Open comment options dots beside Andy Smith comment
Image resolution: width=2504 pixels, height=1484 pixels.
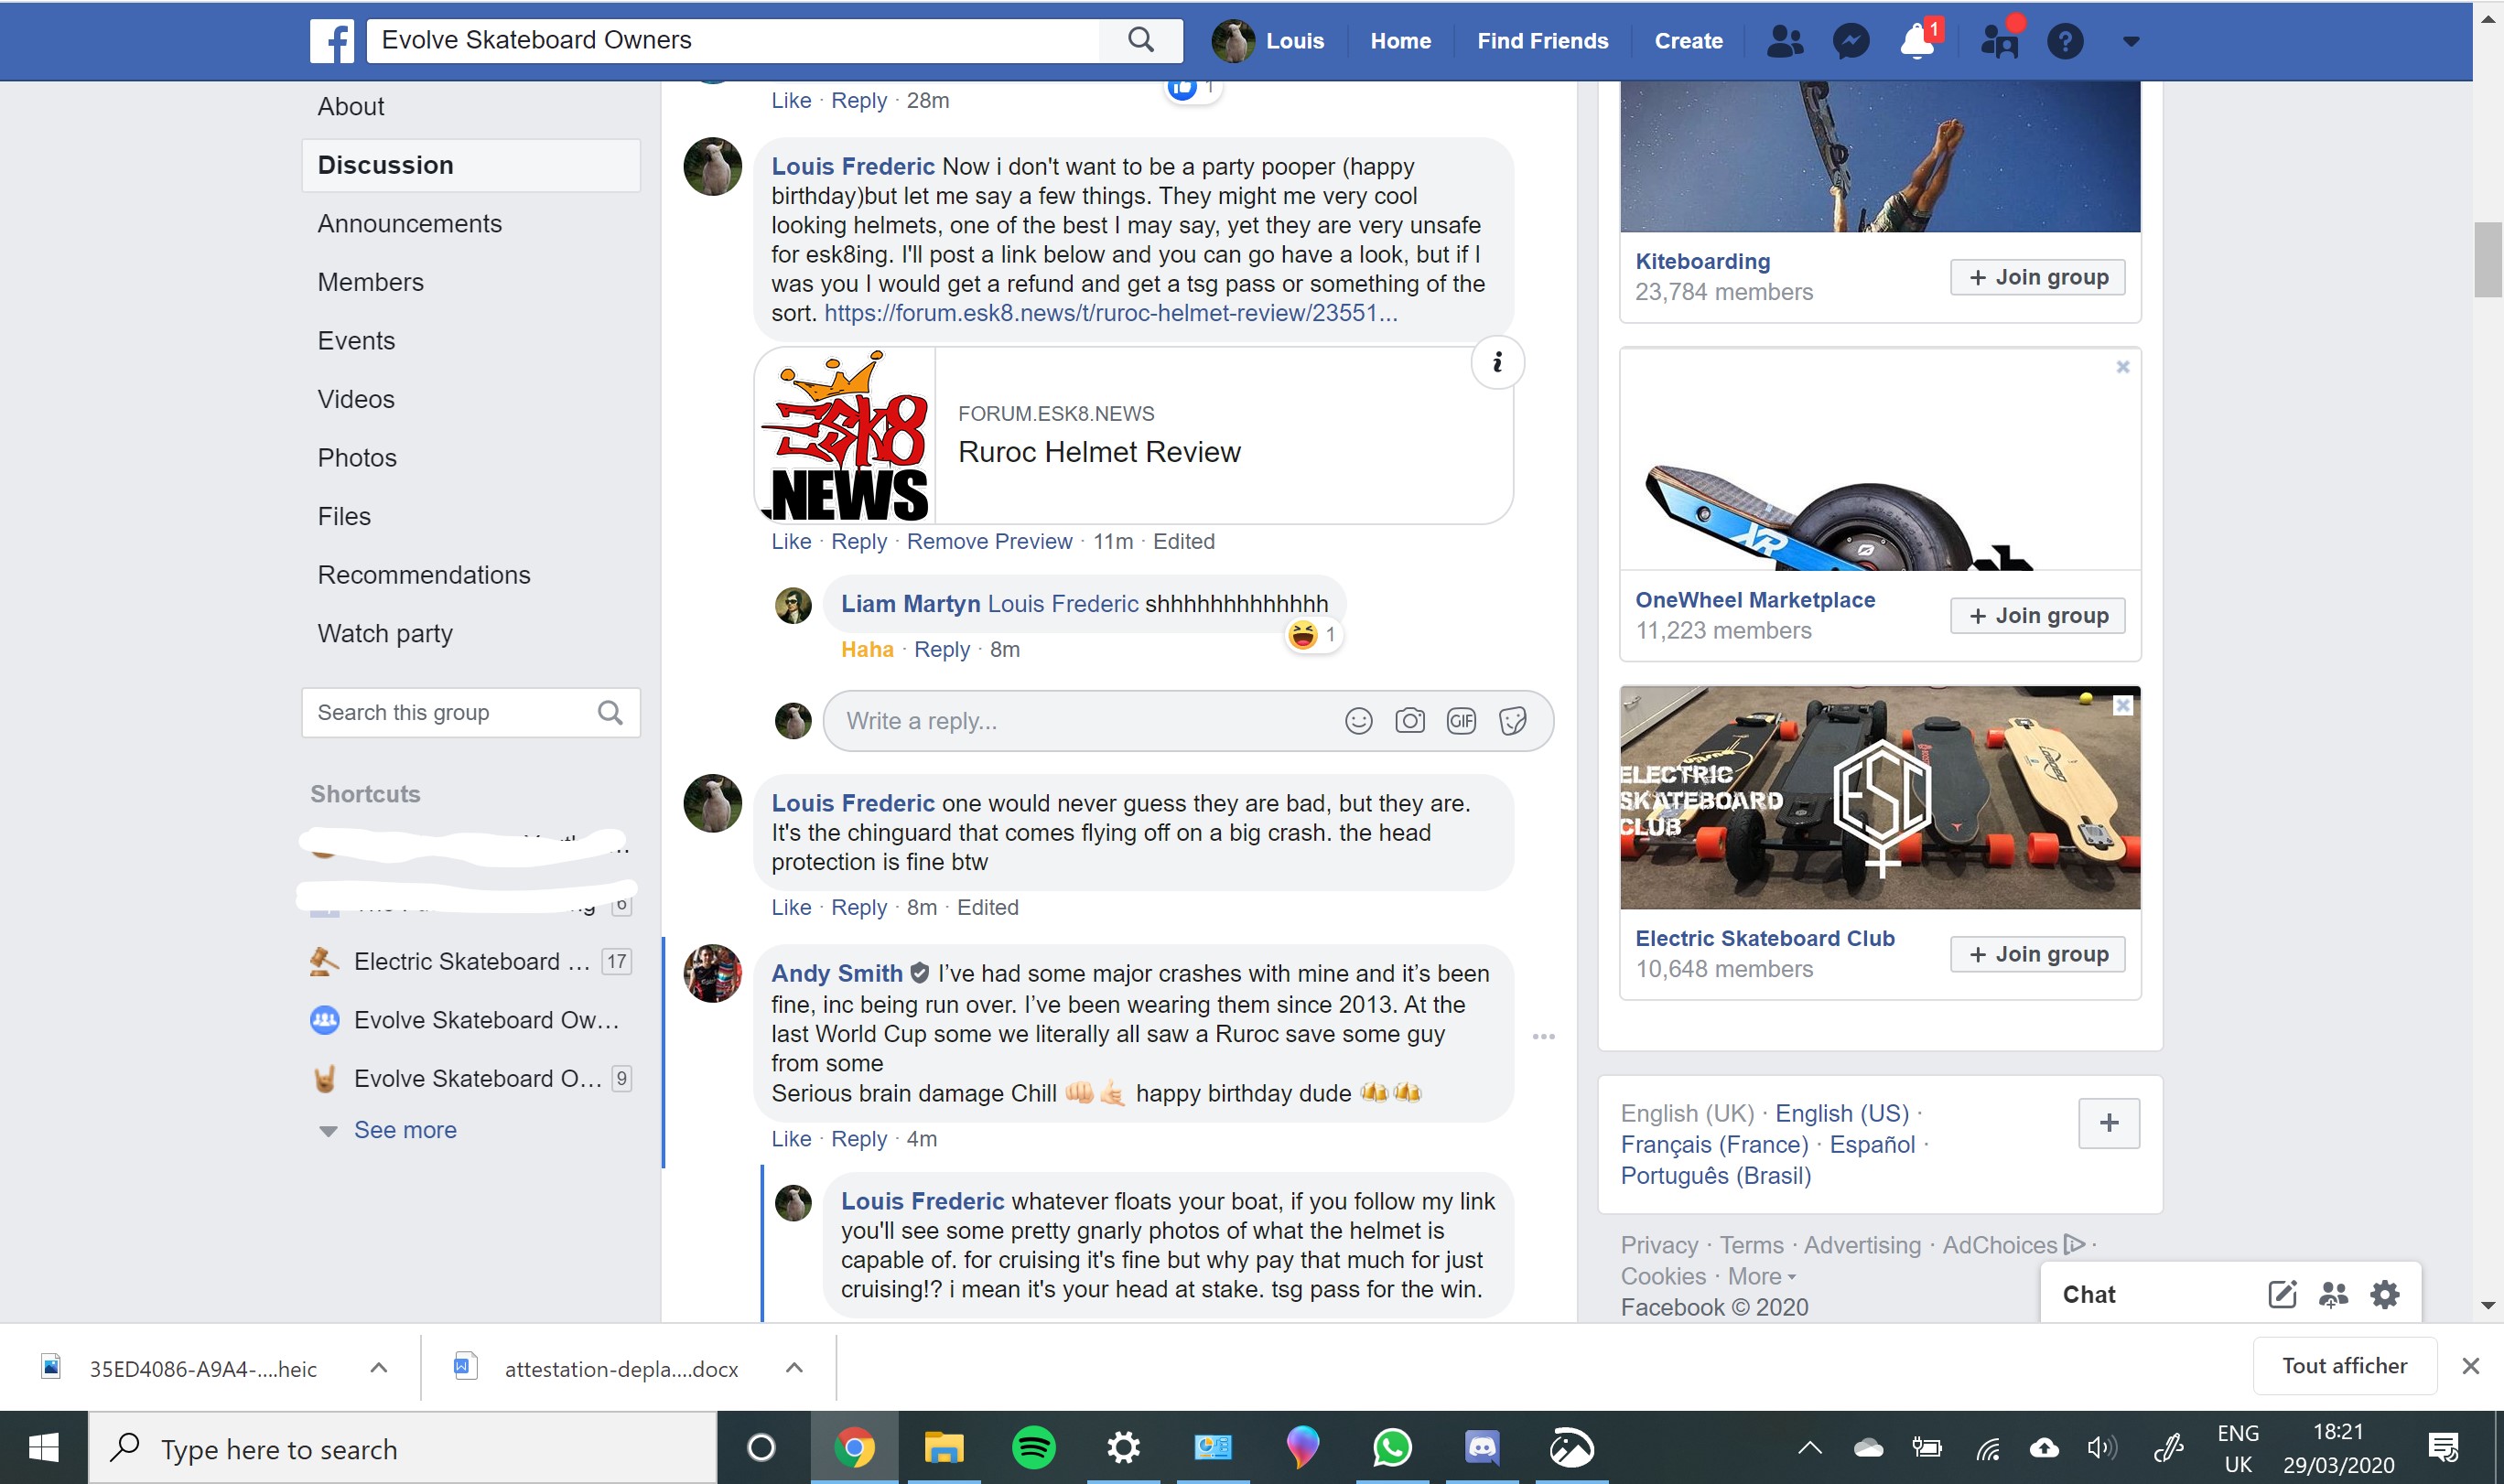click(x=1543, y=1037)
